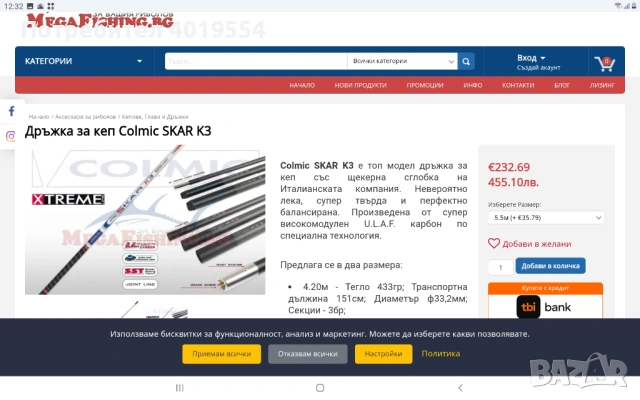640x400 pixels.
Task: Click the tbi bank credit logo
Action: pyautogui.click(x=545, y=307)
